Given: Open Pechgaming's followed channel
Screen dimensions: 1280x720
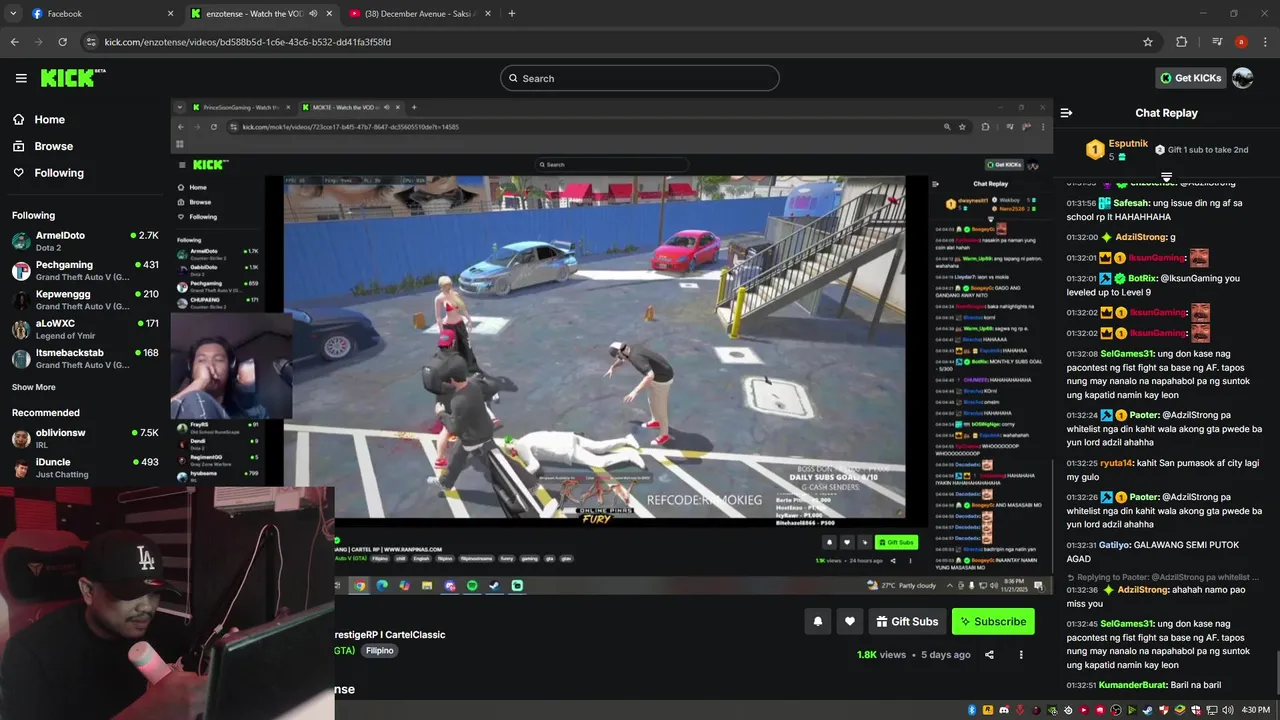Looking at the screenshot, I should click(x=85, y=270).
